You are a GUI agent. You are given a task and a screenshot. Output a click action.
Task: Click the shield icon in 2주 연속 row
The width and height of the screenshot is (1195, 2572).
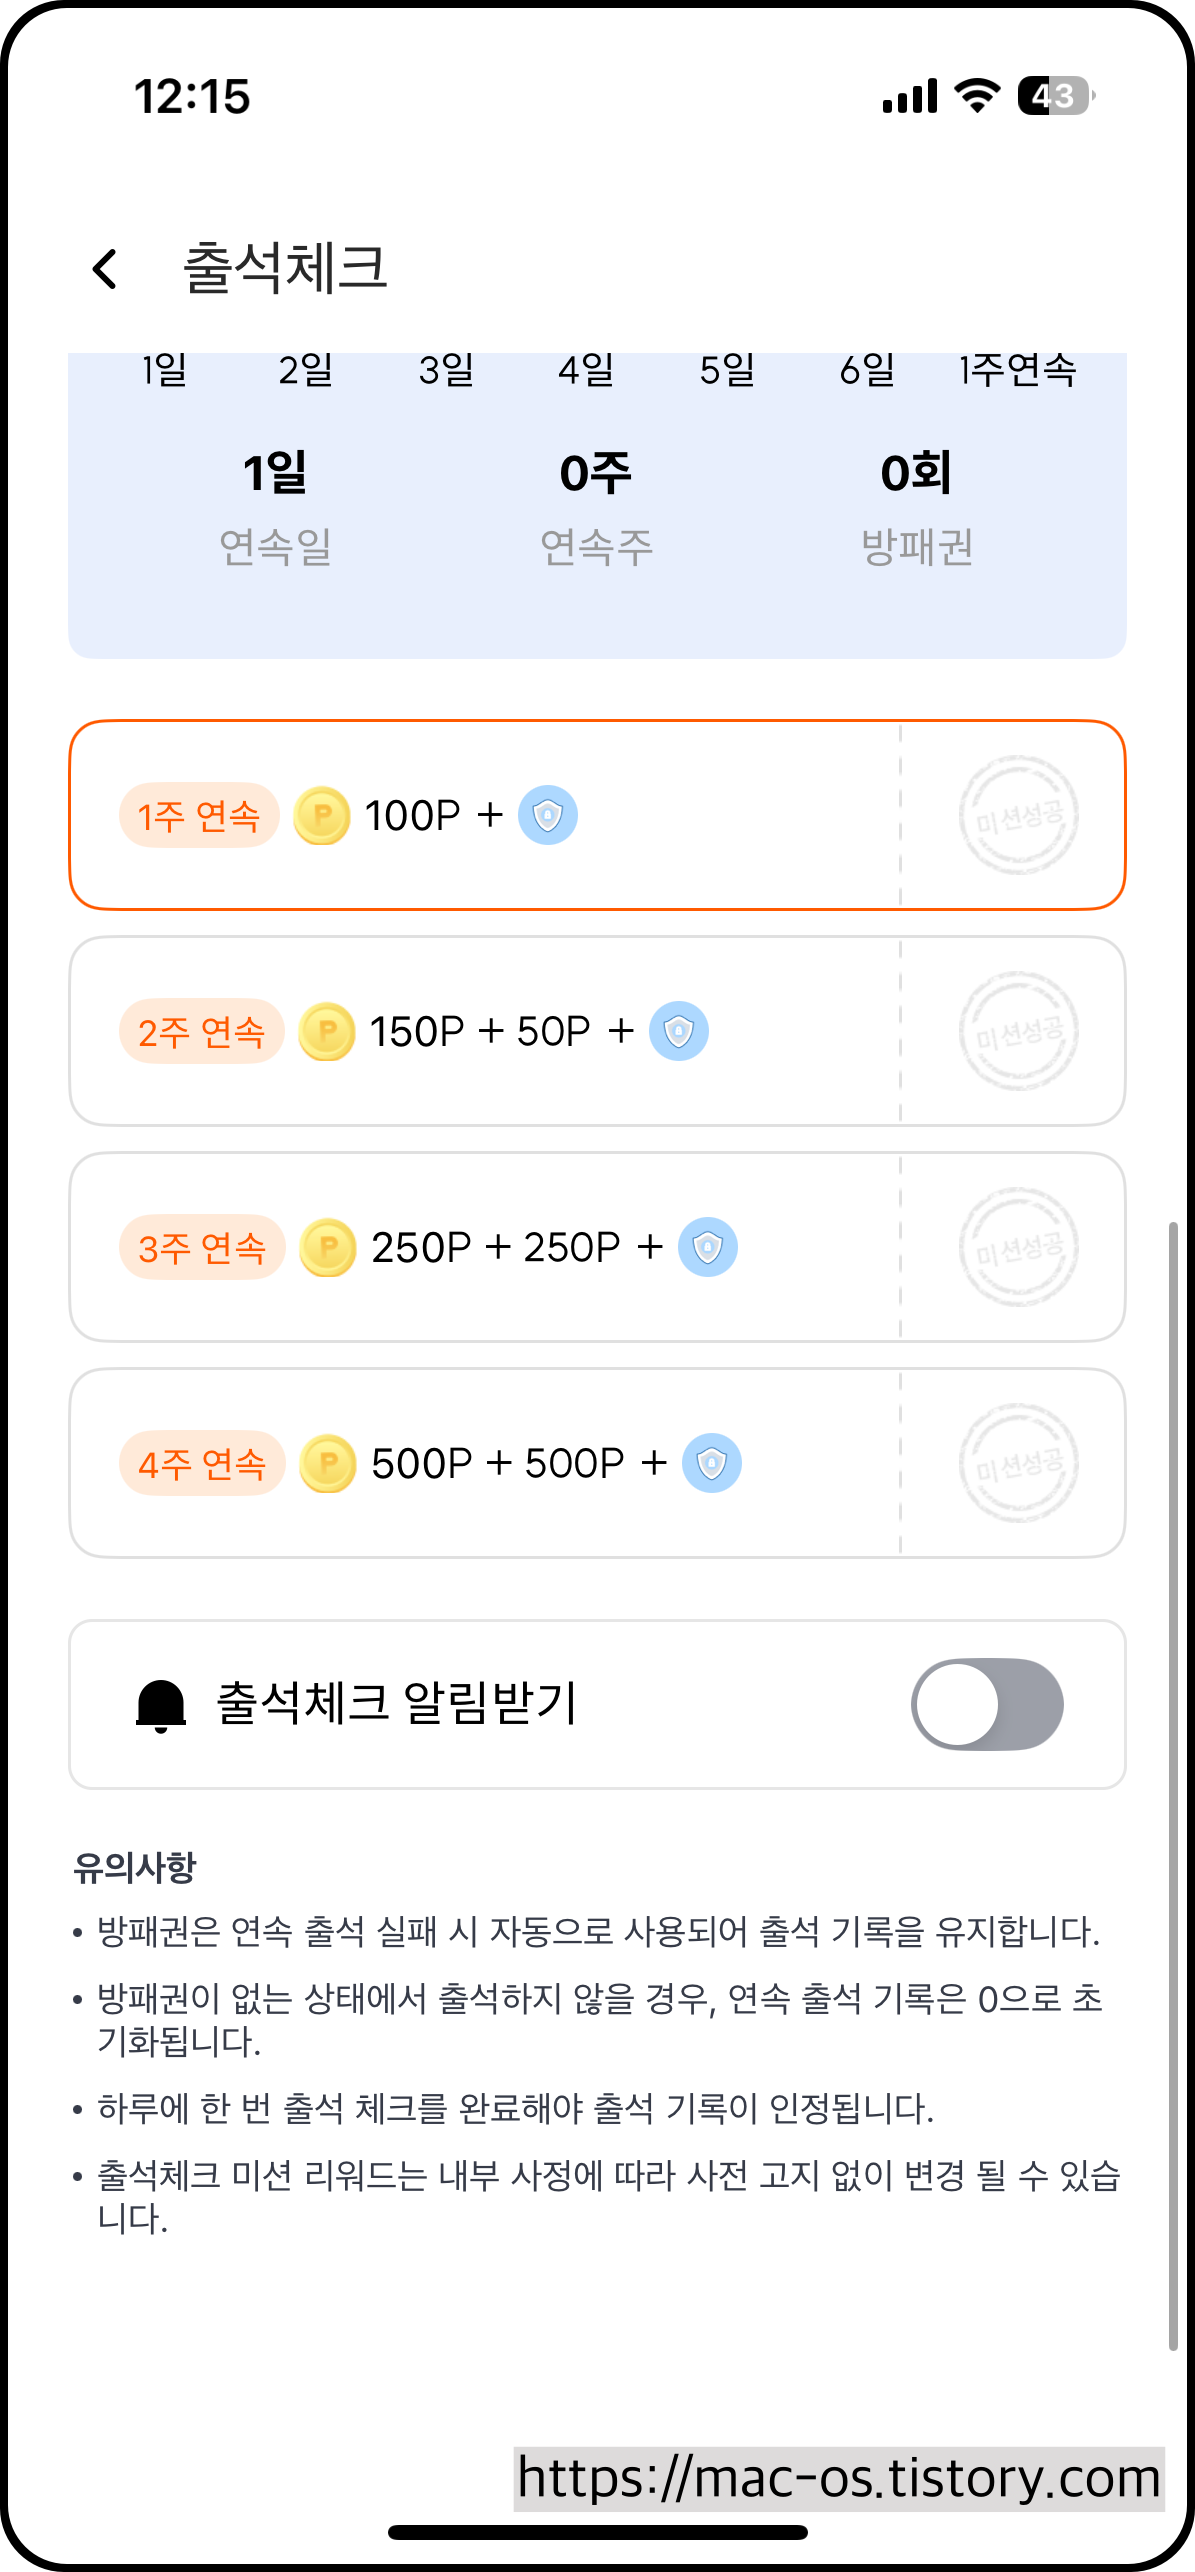tap(679, 1031)
